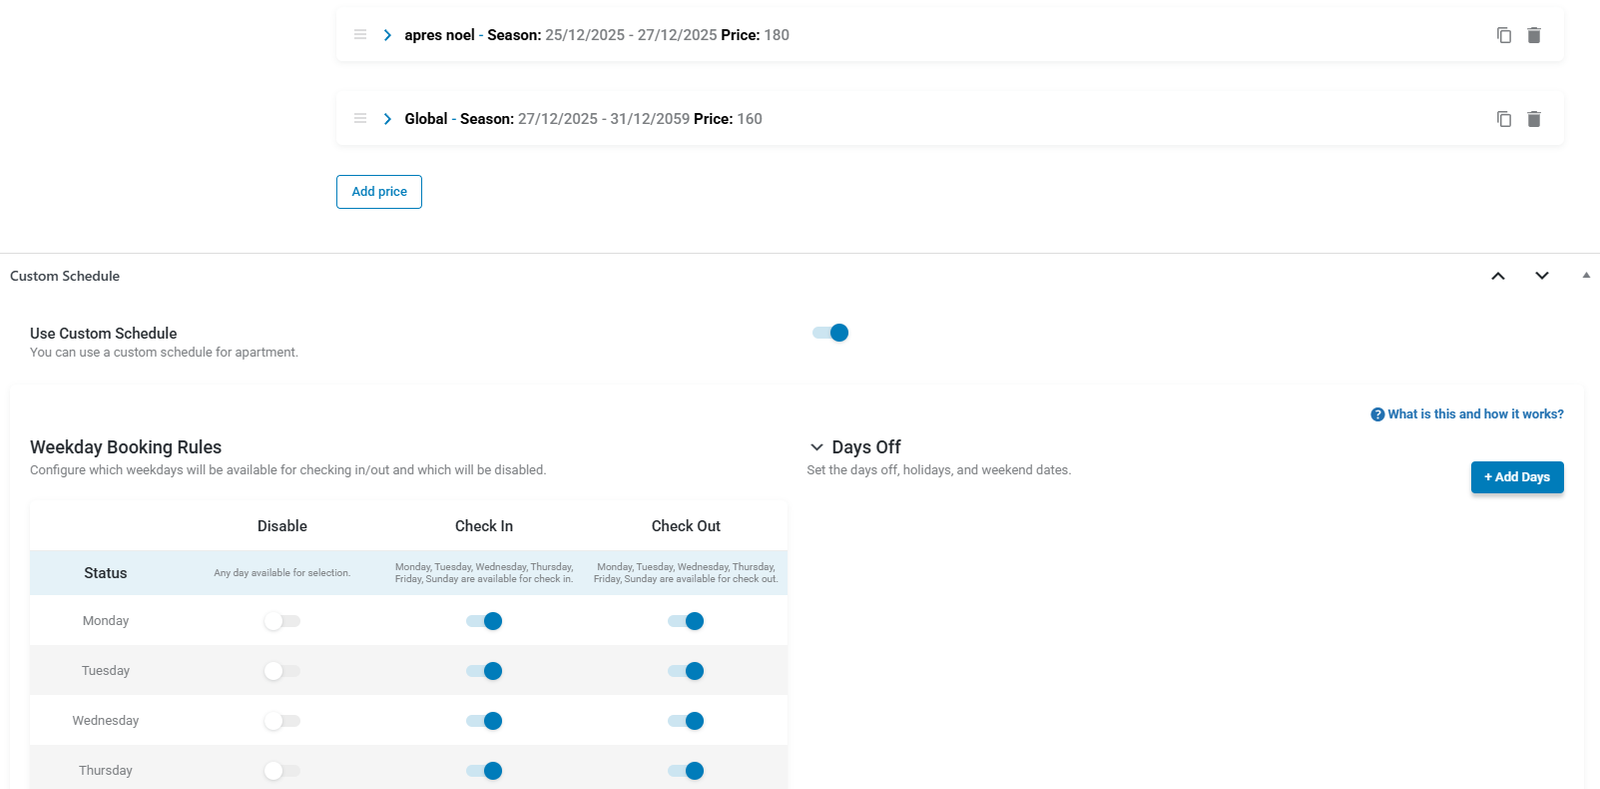This screenshot has height=789, width=1600.
Task: Delete the Global season price row
Action: [x=1534, y=119]
